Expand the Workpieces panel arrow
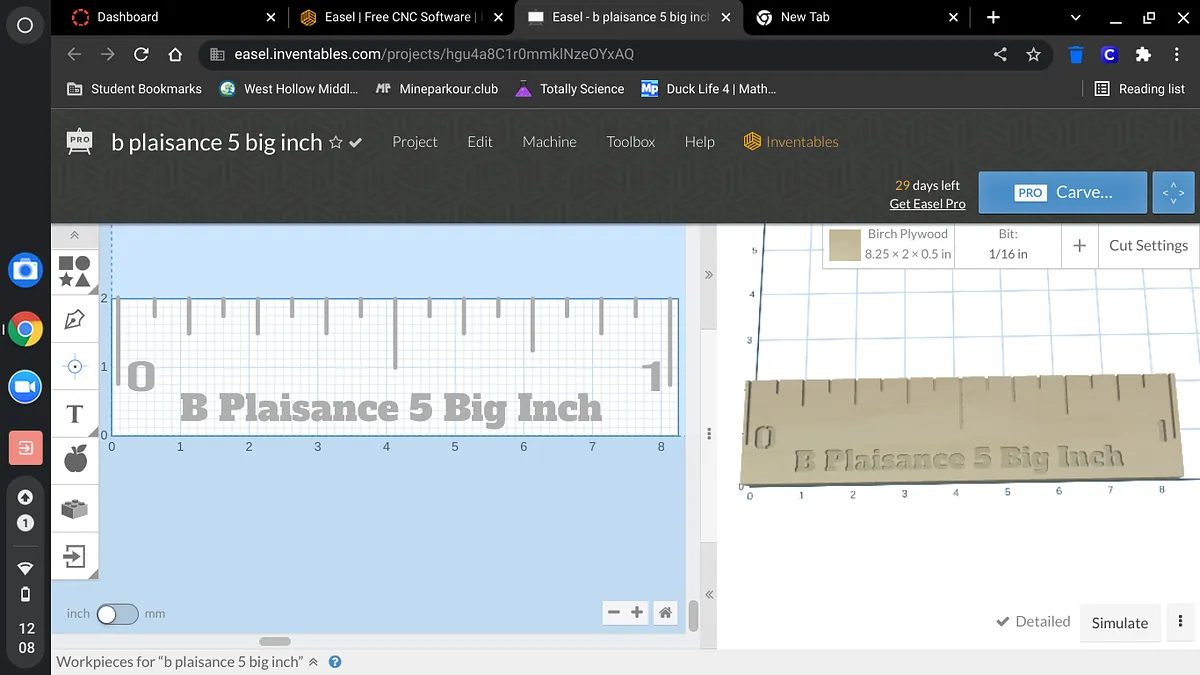The width and height of the screenshot is (1200, 675). [x=313, y=662]
